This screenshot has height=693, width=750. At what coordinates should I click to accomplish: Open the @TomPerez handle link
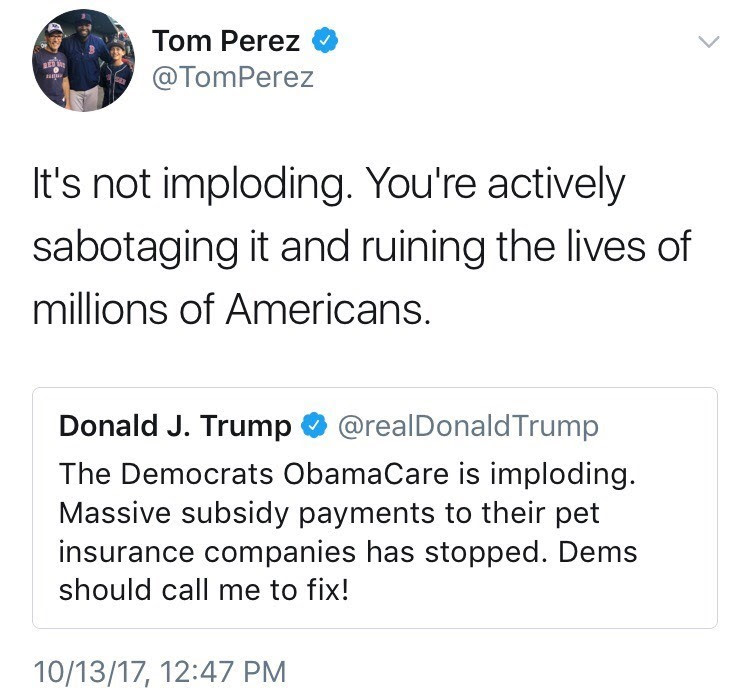click(232, 77)
